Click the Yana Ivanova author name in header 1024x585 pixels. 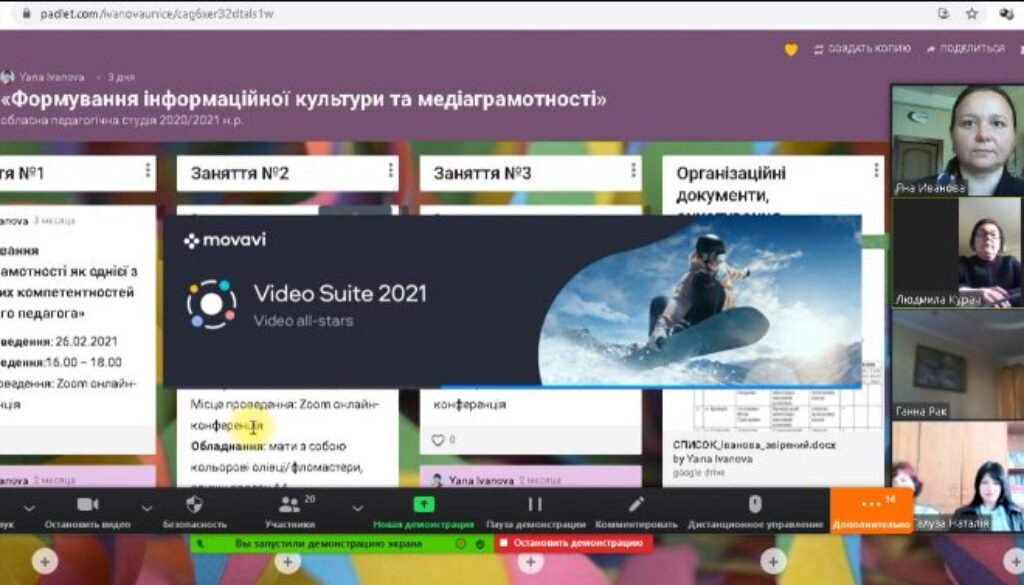(52, 77)
